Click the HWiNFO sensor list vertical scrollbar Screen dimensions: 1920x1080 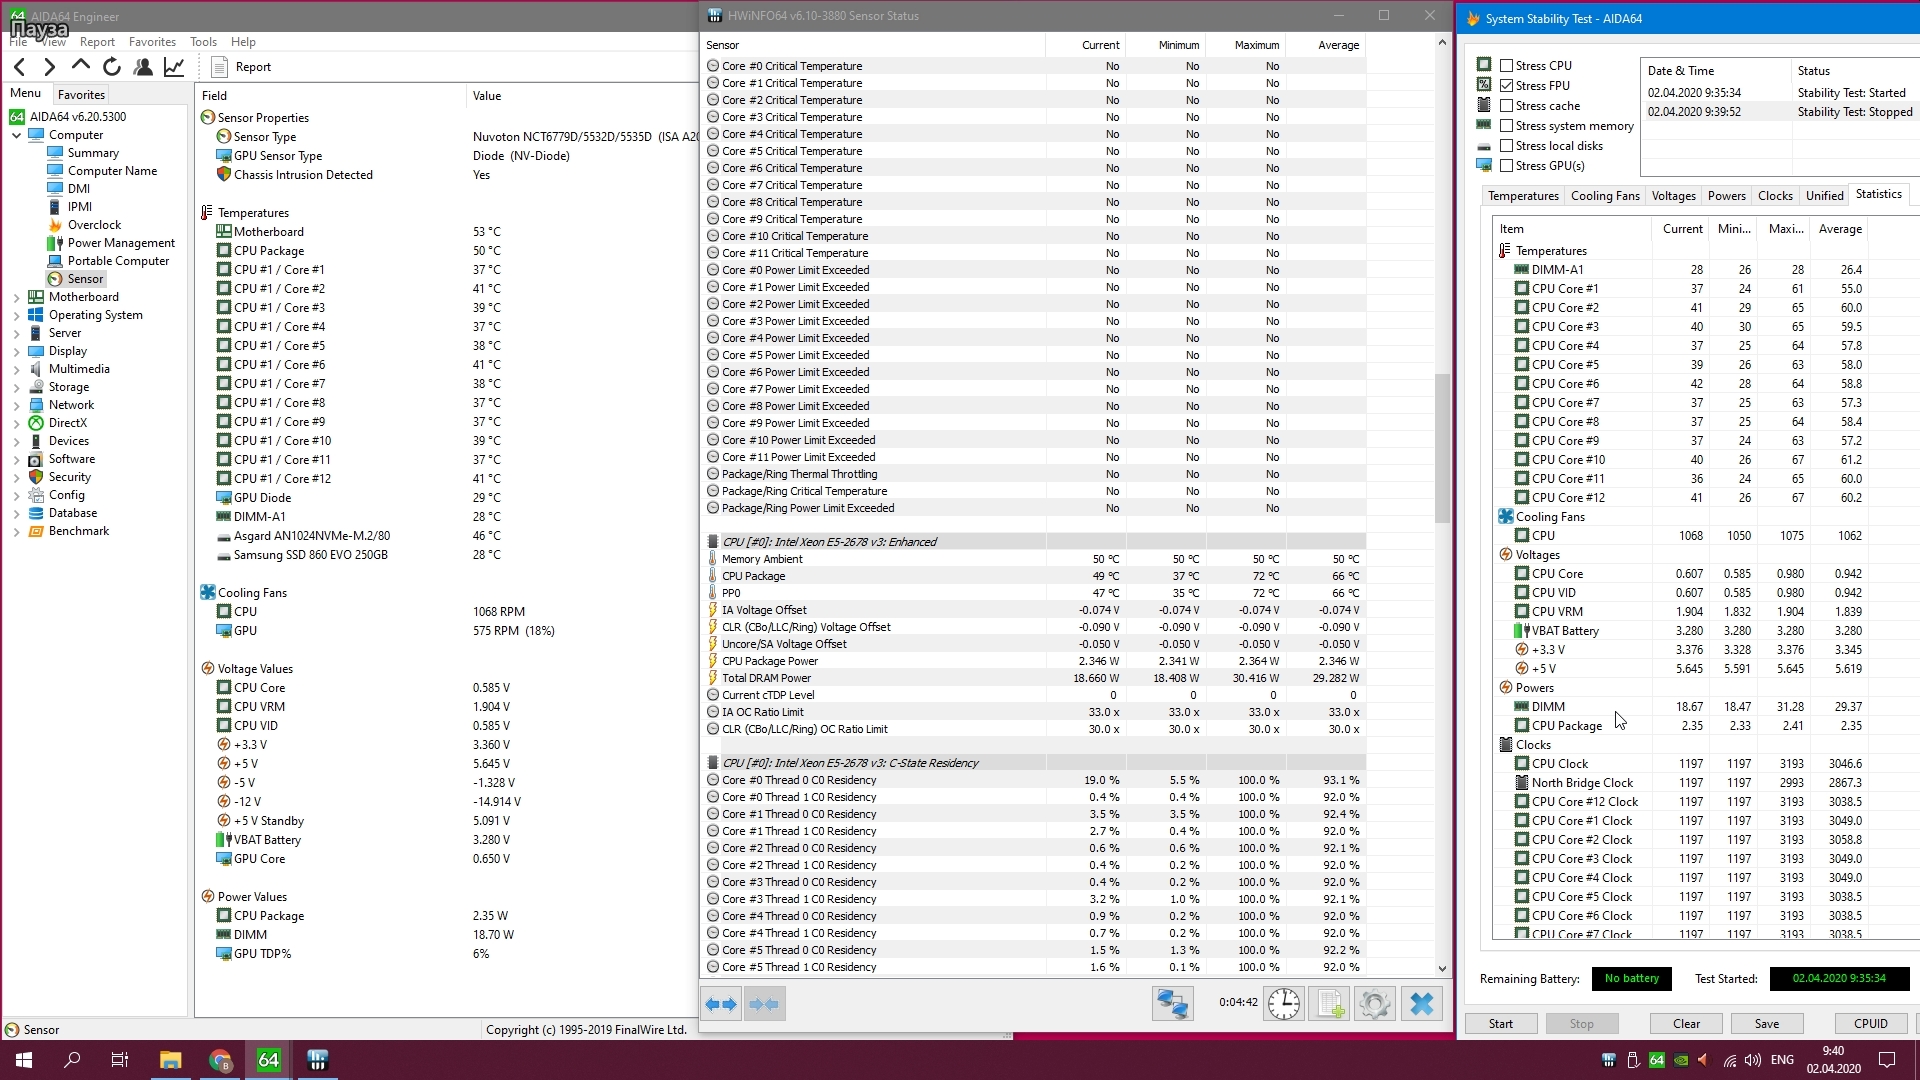point(1441,450)
